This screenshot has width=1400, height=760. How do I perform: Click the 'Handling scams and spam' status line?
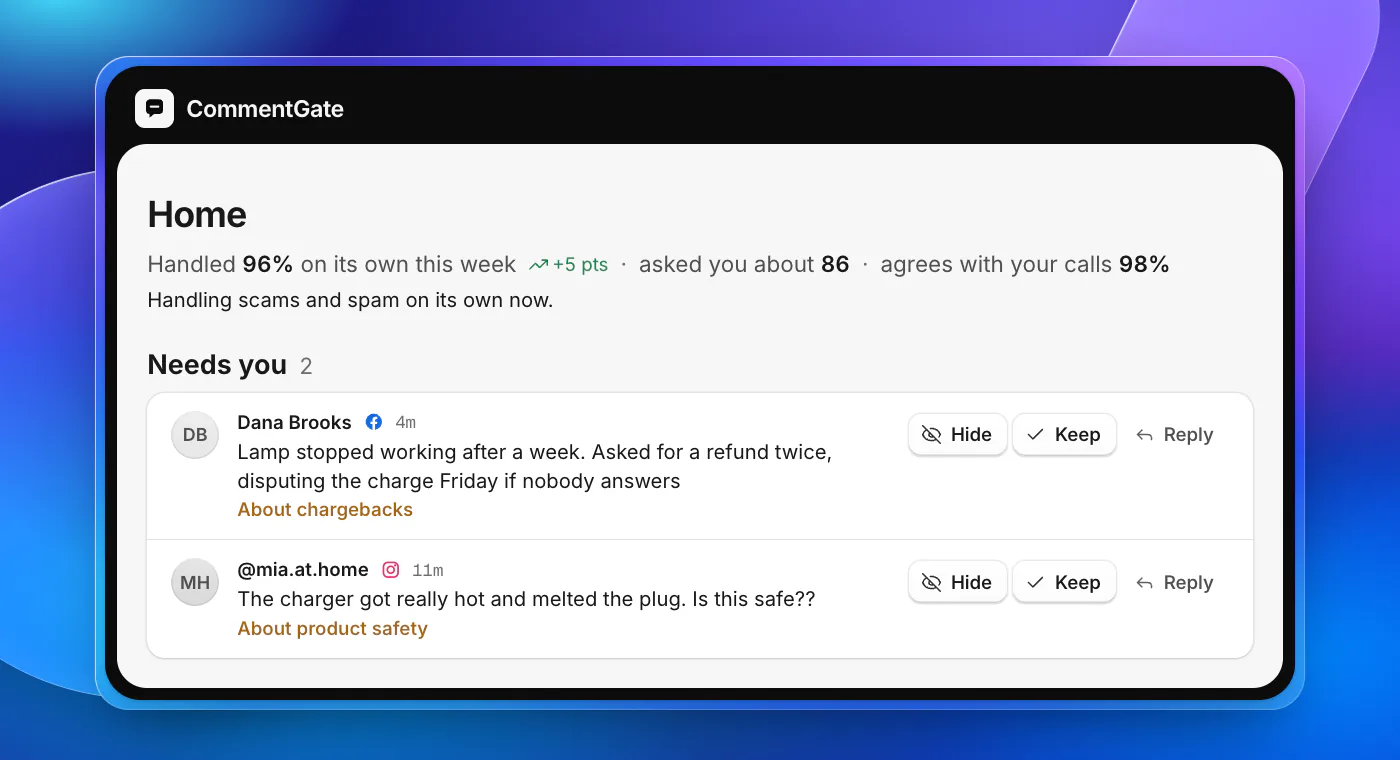[x=350, y=300]
